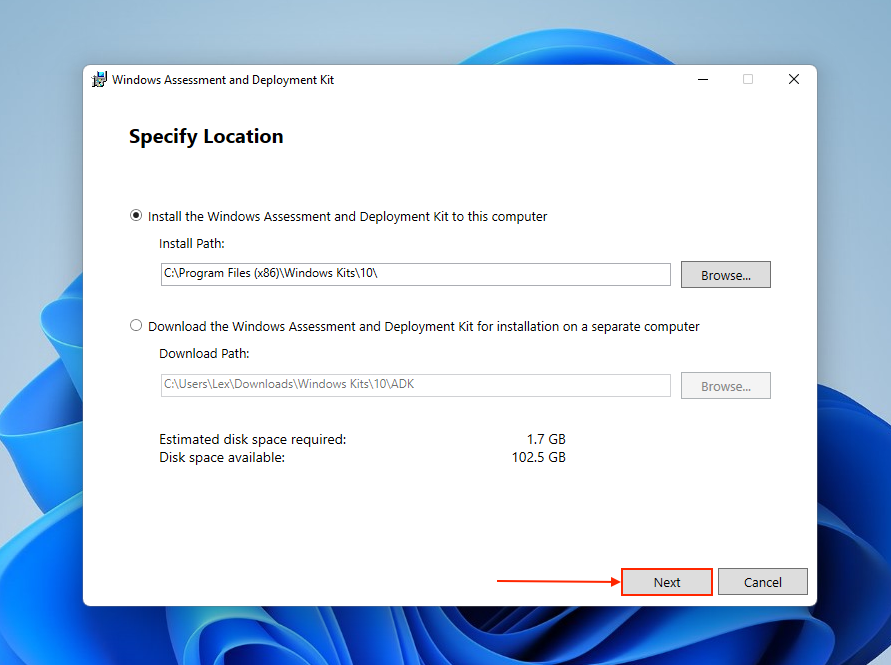Select download for separate computer option
Image resolution: width=891 pixels, height=665 pixels.
point(135,326)
